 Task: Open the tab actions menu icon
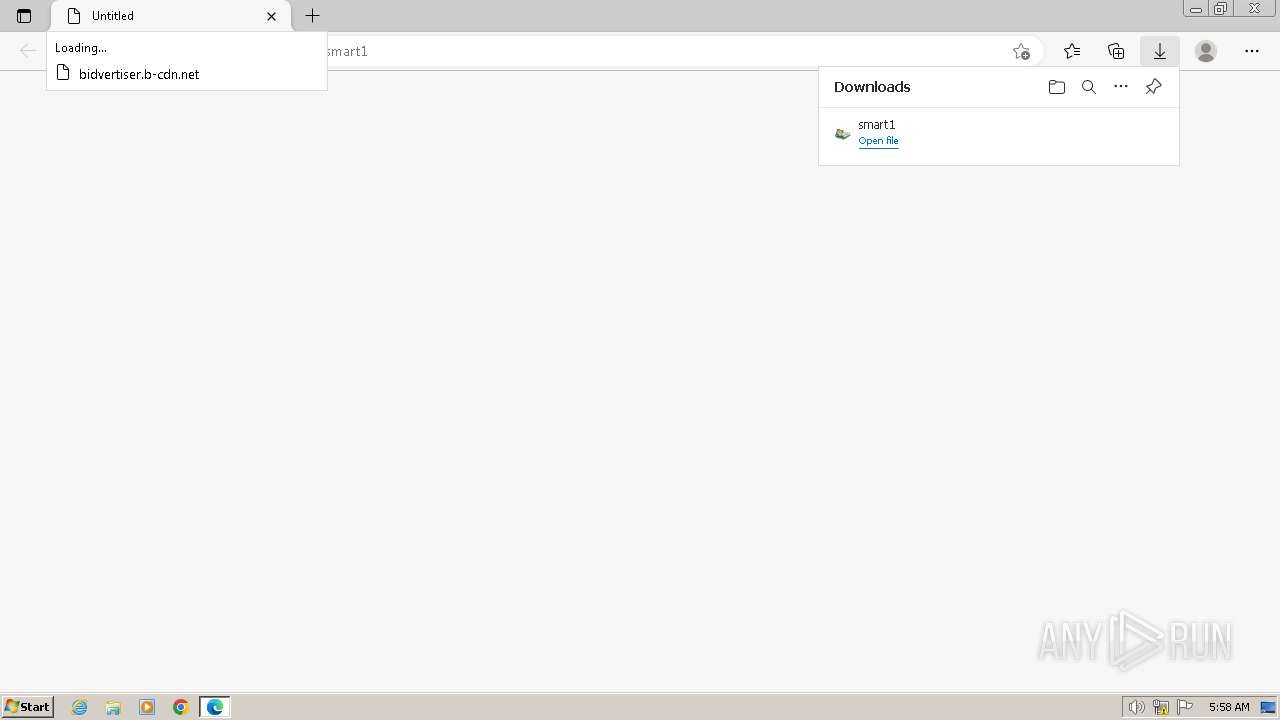24,16
